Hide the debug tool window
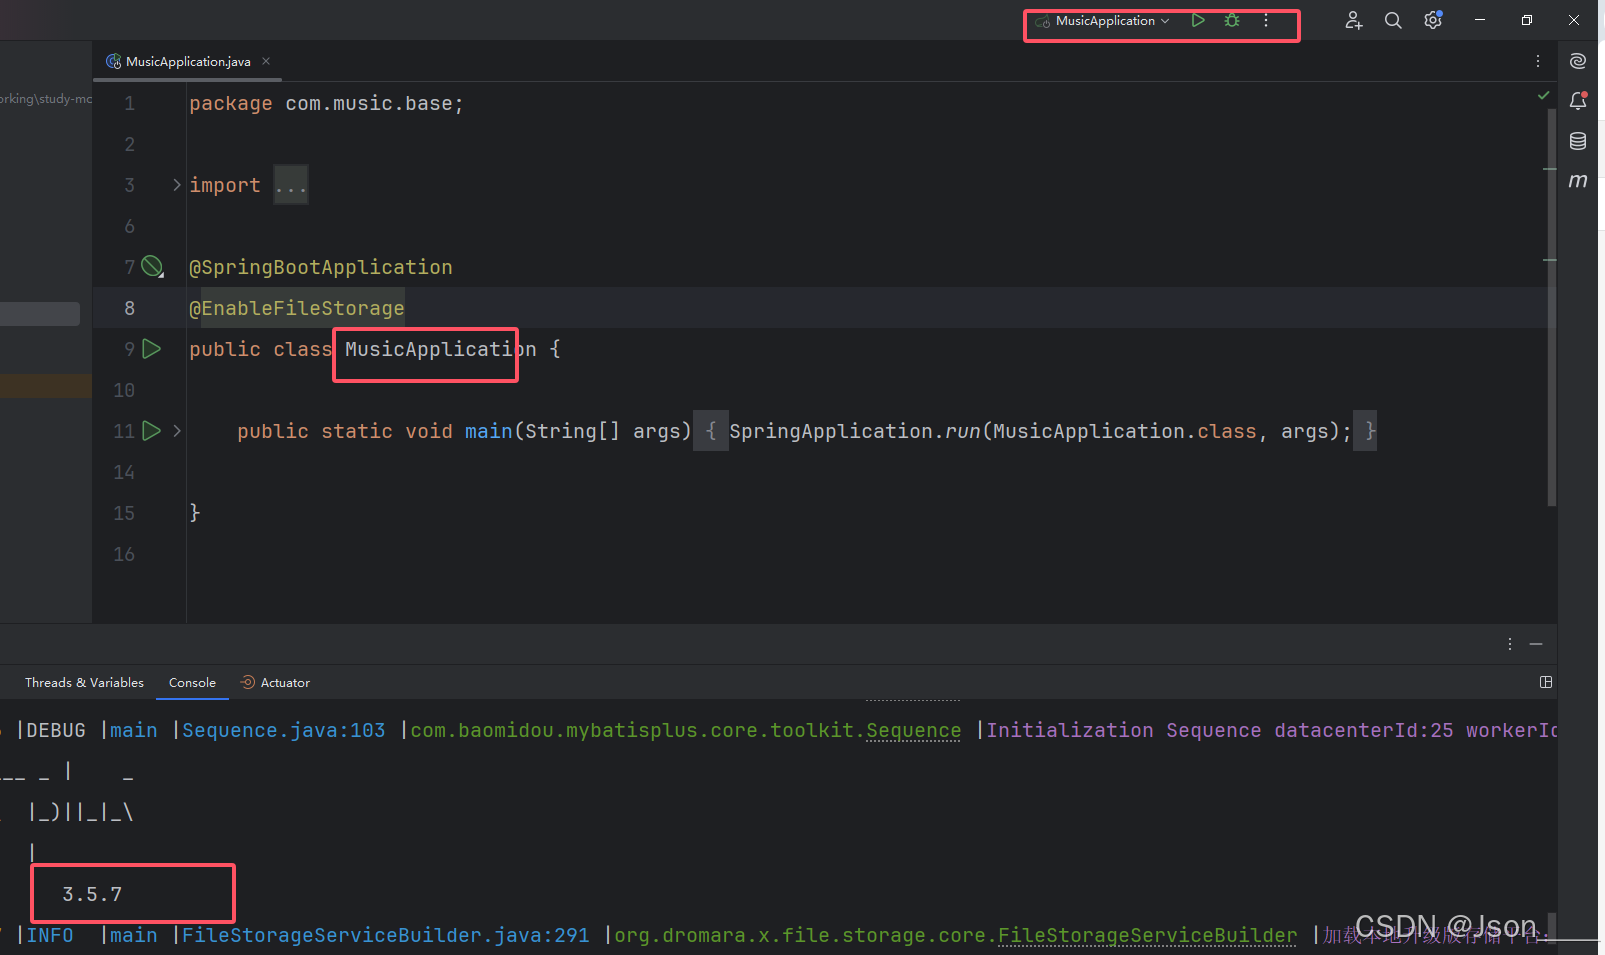 [1536, 644]
